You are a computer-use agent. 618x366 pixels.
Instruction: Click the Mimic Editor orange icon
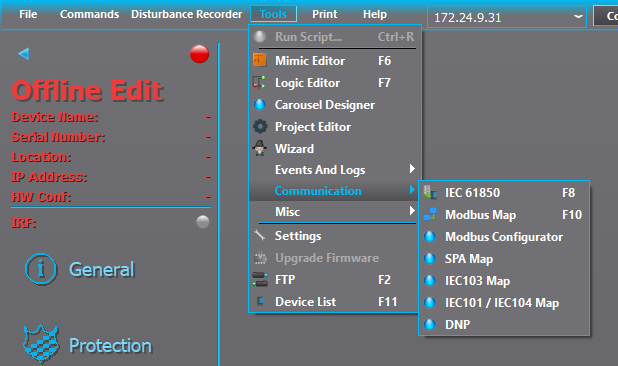pyautogui.click(x=259, y=60)
